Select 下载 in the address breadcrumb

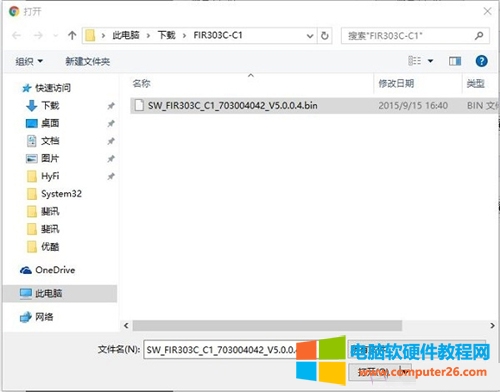point(167,35)
